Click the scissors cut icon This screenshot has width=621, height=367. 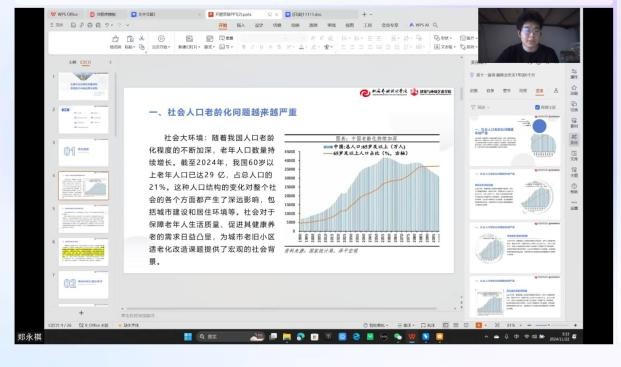coord(141,38)
